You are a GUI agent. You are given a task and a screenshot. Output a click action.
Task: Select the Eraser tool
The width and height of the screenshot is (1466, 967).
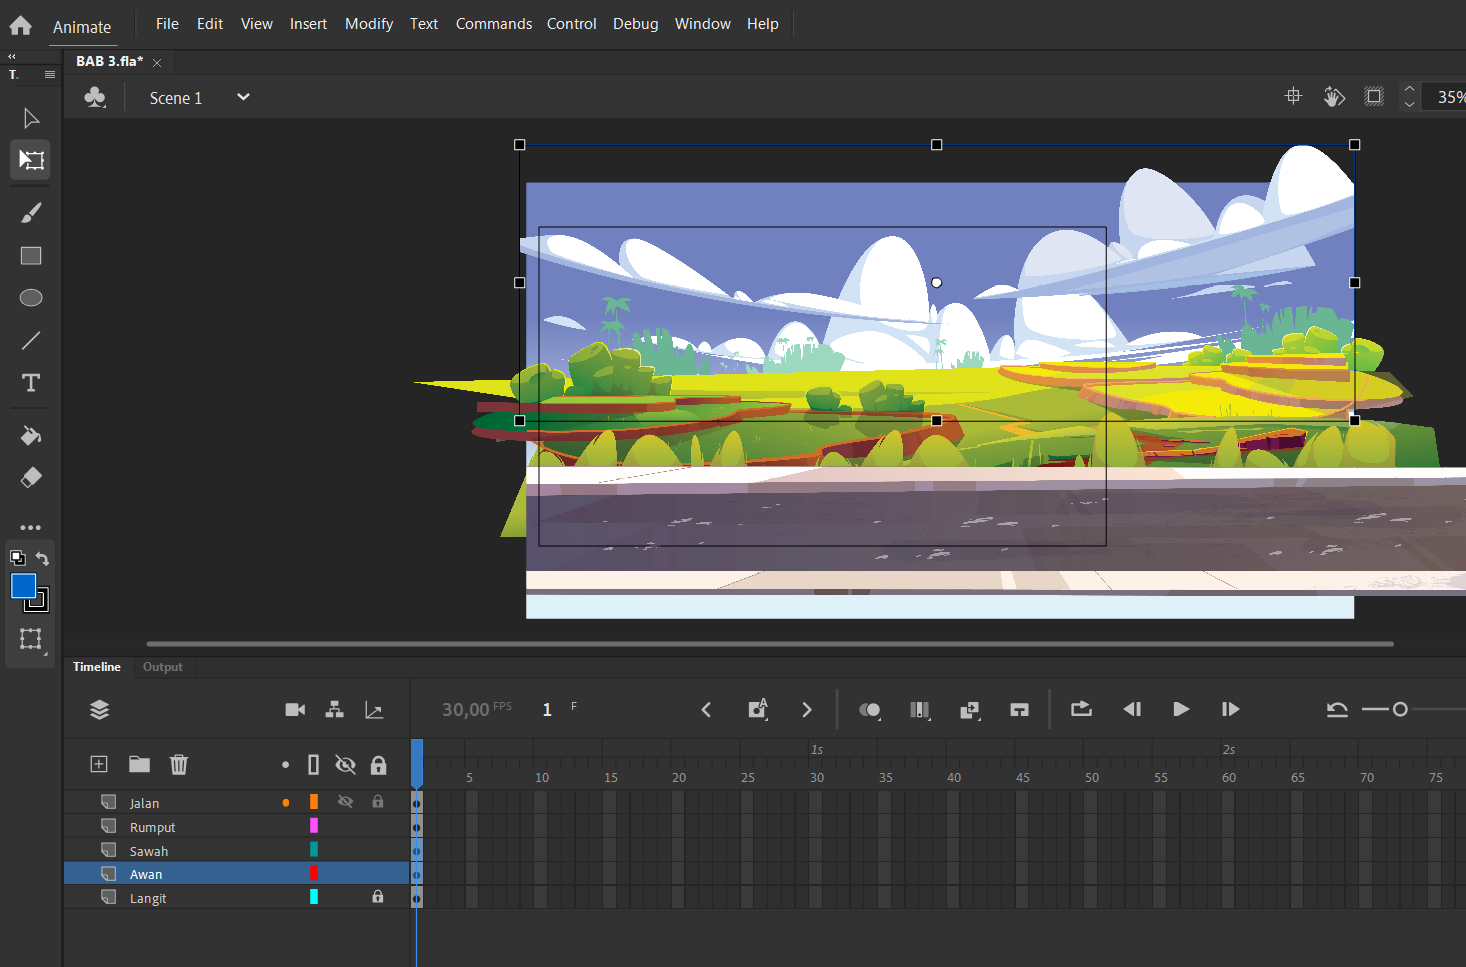pyautogui.click(x=31, y=478)
